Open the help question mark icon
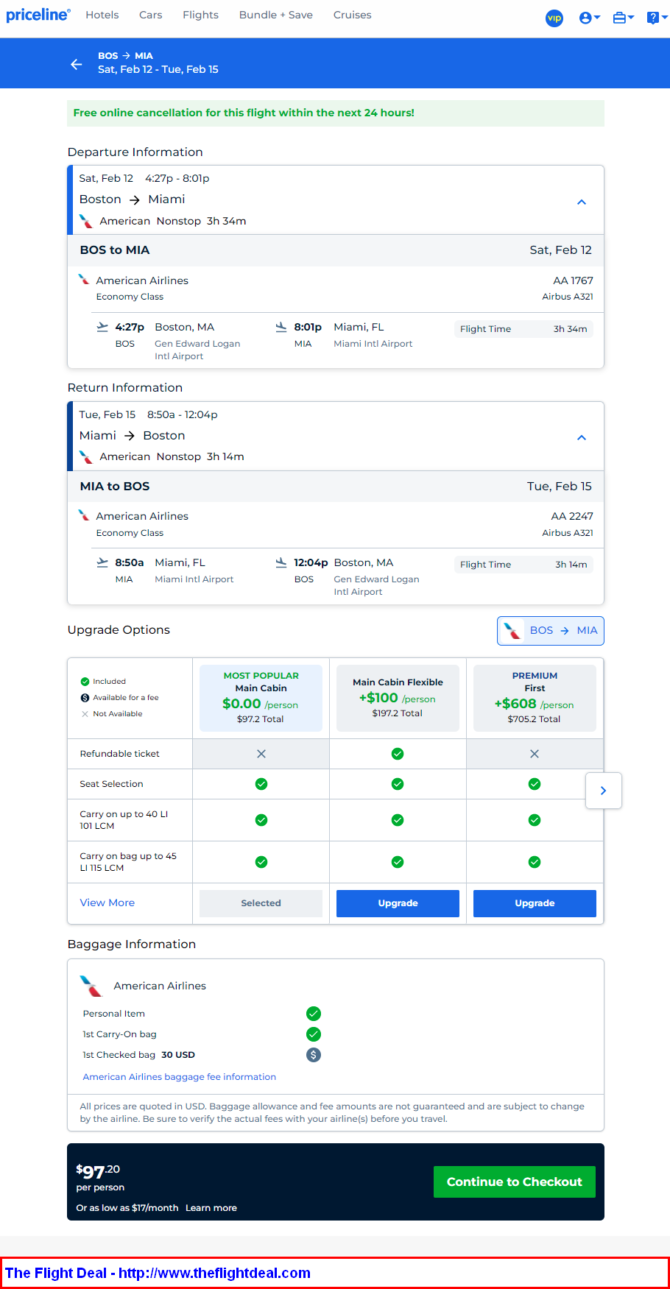Image resolution: width=670 pixels, height=1289 pixels. coord(654,18)
